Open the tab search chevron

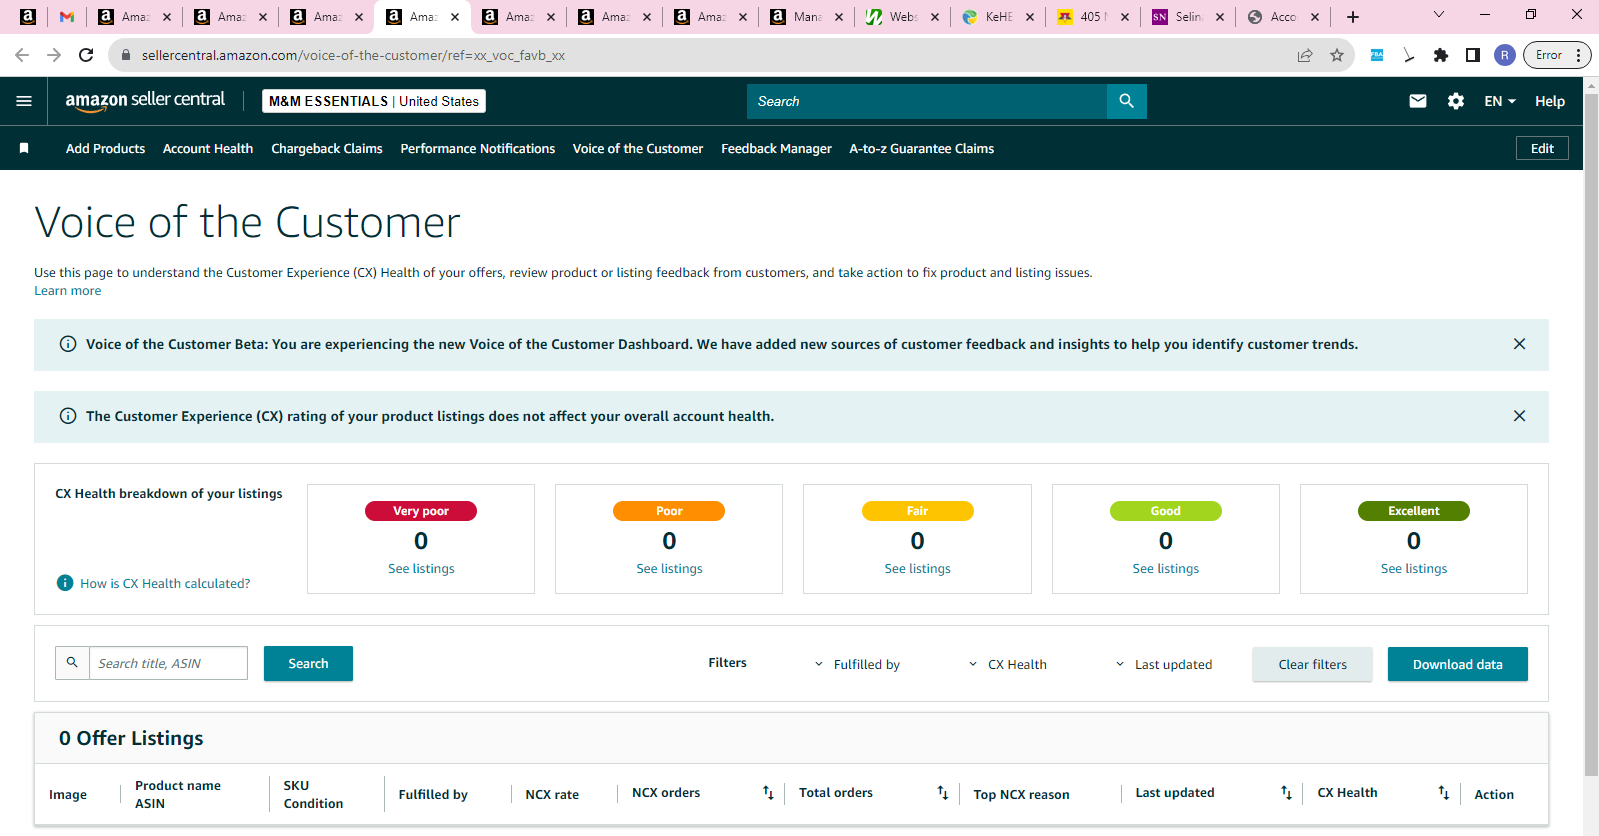click(x=1439, y=15)
